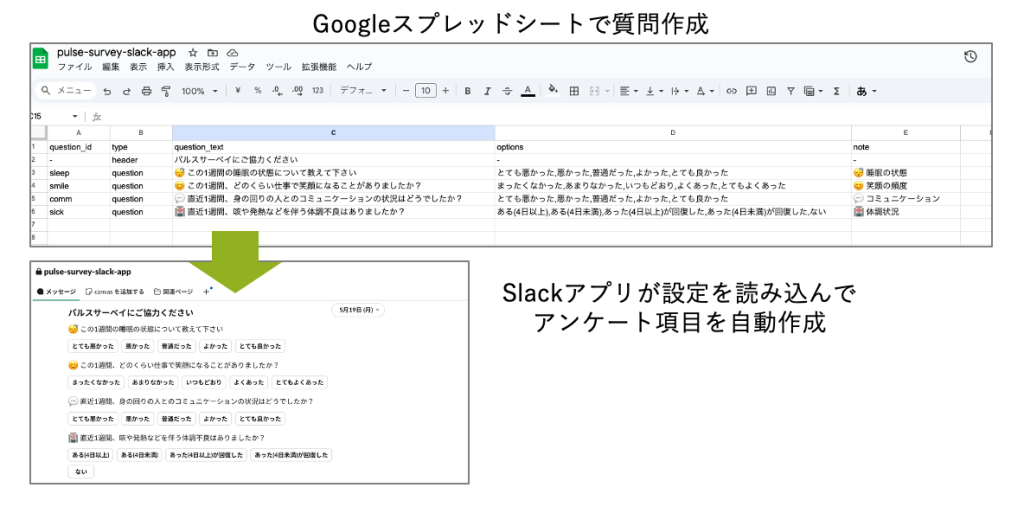1024x507 pixels.
Task: Open horizontal align dropdown
Action: tap(628, 91)
